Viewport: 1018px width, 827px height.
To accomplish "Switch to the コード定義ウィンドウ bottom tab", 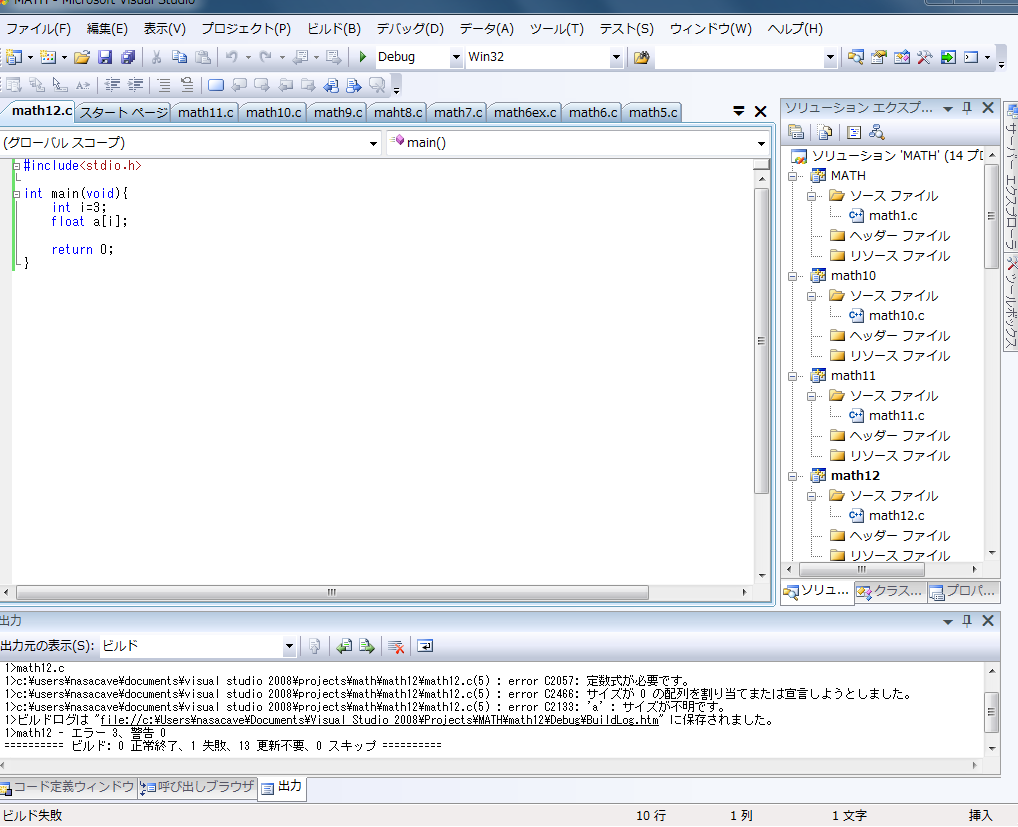I will (x=68, y=787).
